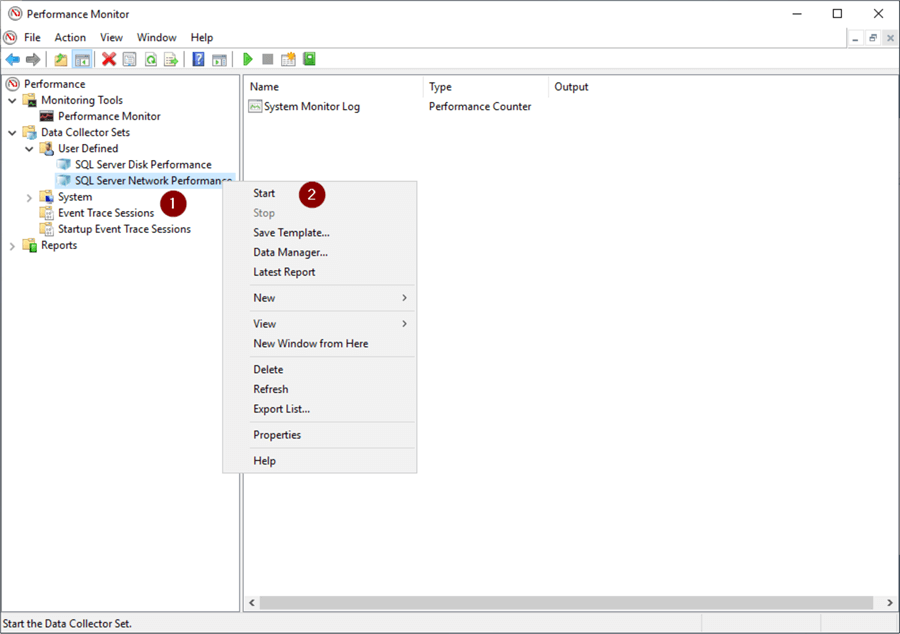900x634 pixels.
Task: Click the Export List toolbar icon
Action: pyautogui.click(x=170, y=60)
